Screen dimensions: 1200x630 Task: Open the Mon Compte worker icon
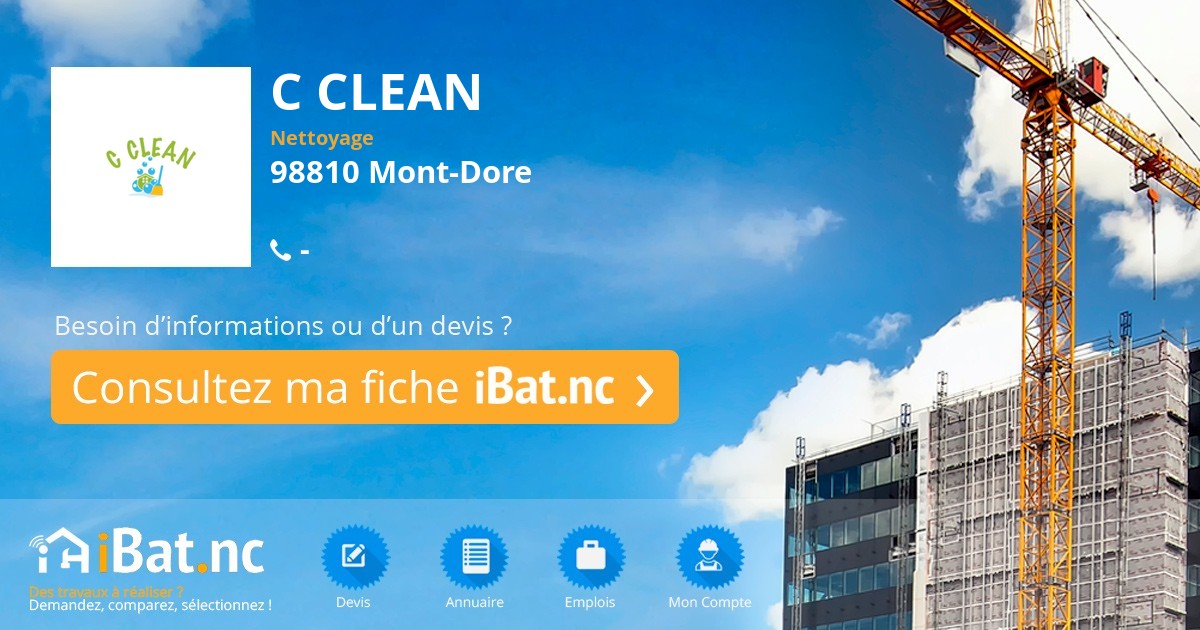click(x=710, y=557)
